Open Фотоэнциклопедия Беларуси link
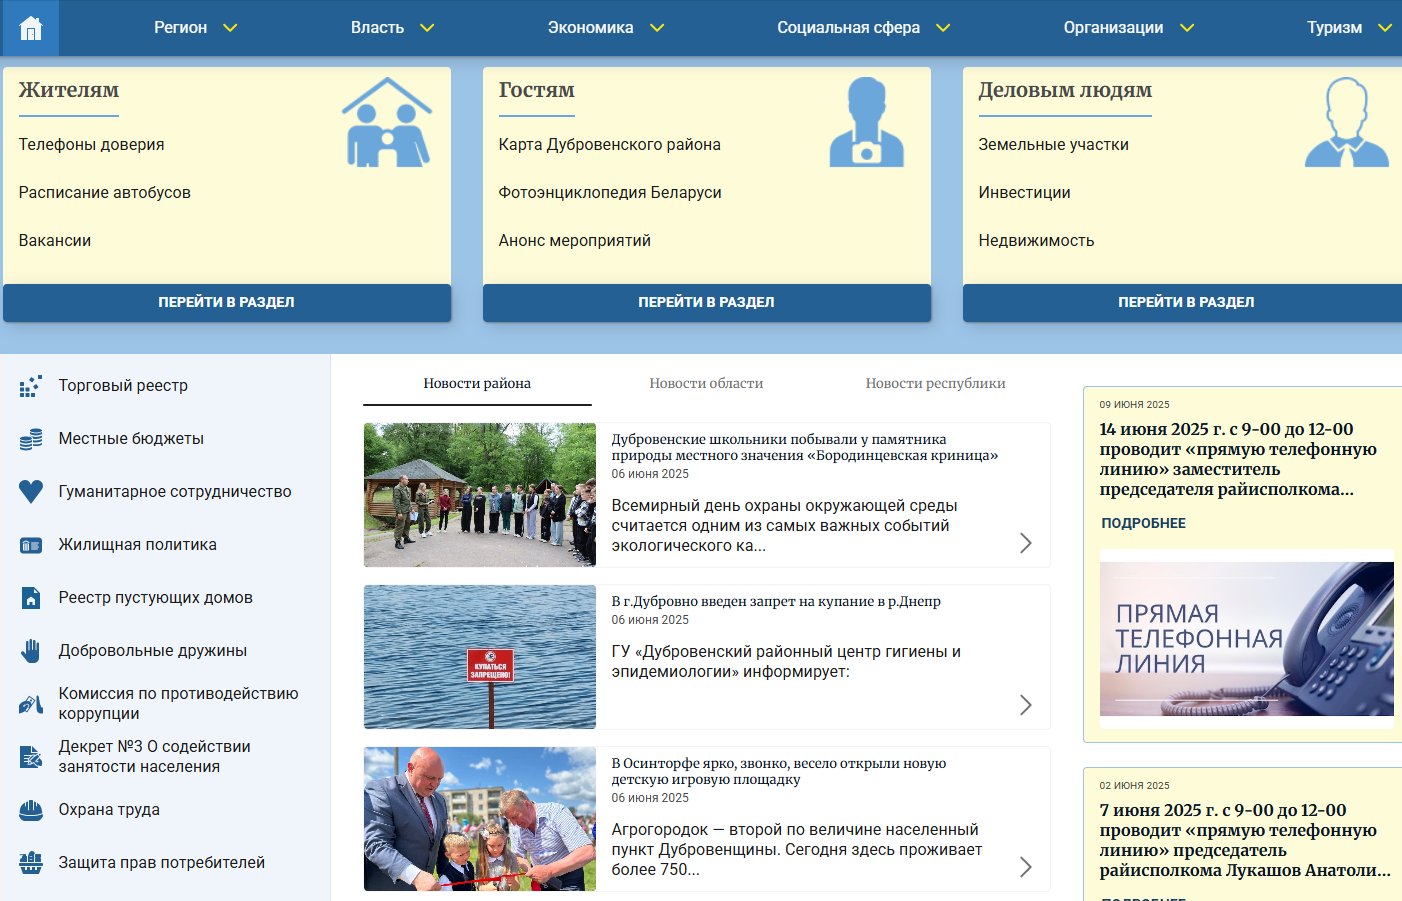The height and width of the screenshot is (901, 1402). pos(610,193)
